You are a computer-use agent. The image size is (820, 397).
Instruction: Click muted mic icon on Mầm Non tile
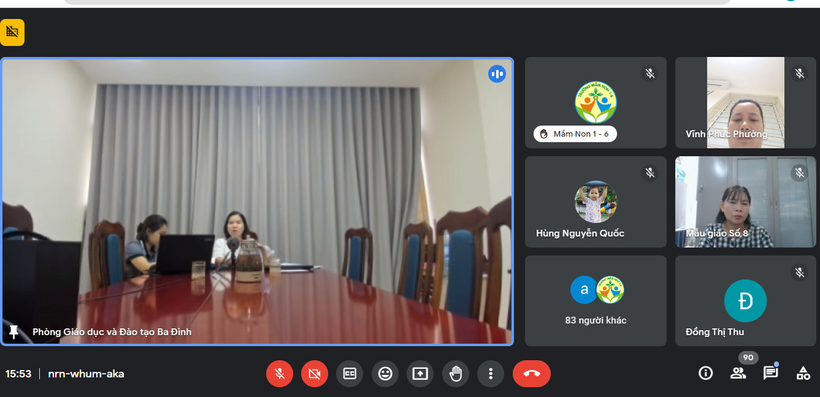tap(650, 73)
